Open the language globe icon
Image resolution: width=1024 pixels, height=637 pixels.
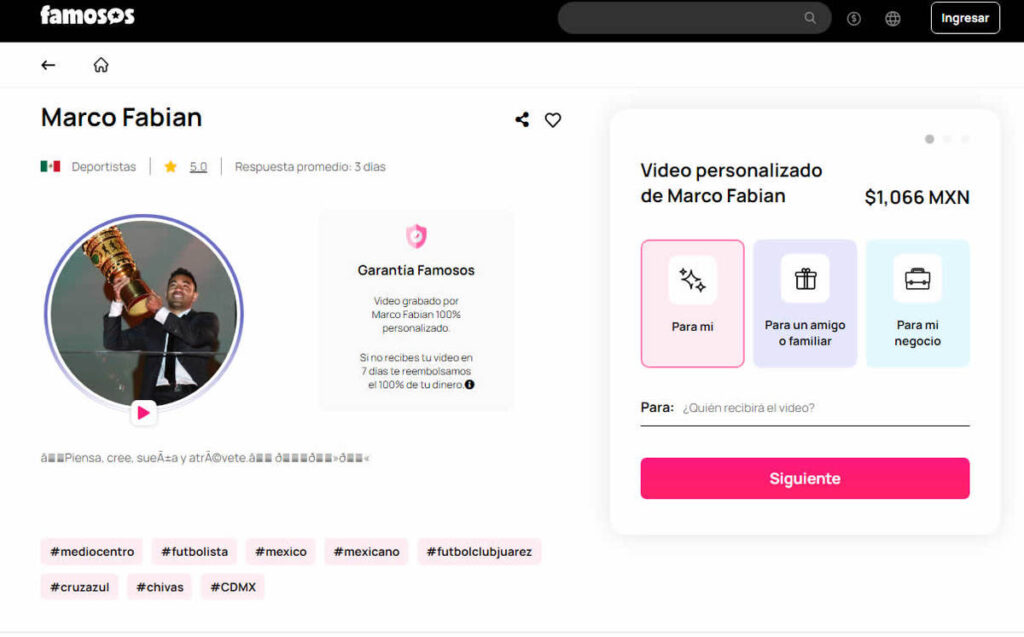893,18
